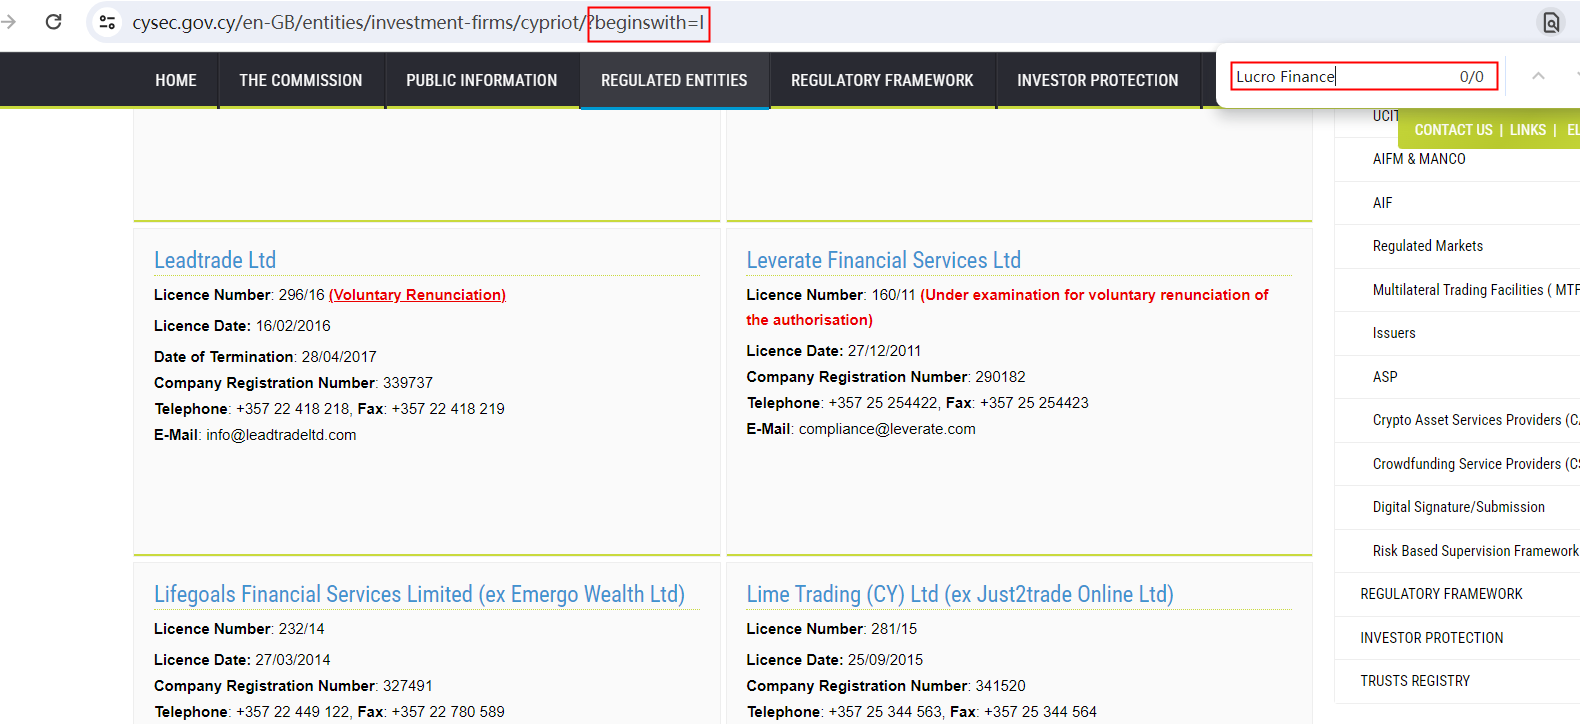This screenshot has height=724, width=1580.
Task: Select Multilateral Trading Facilities sidebar item
Action: click(1475, 290)
